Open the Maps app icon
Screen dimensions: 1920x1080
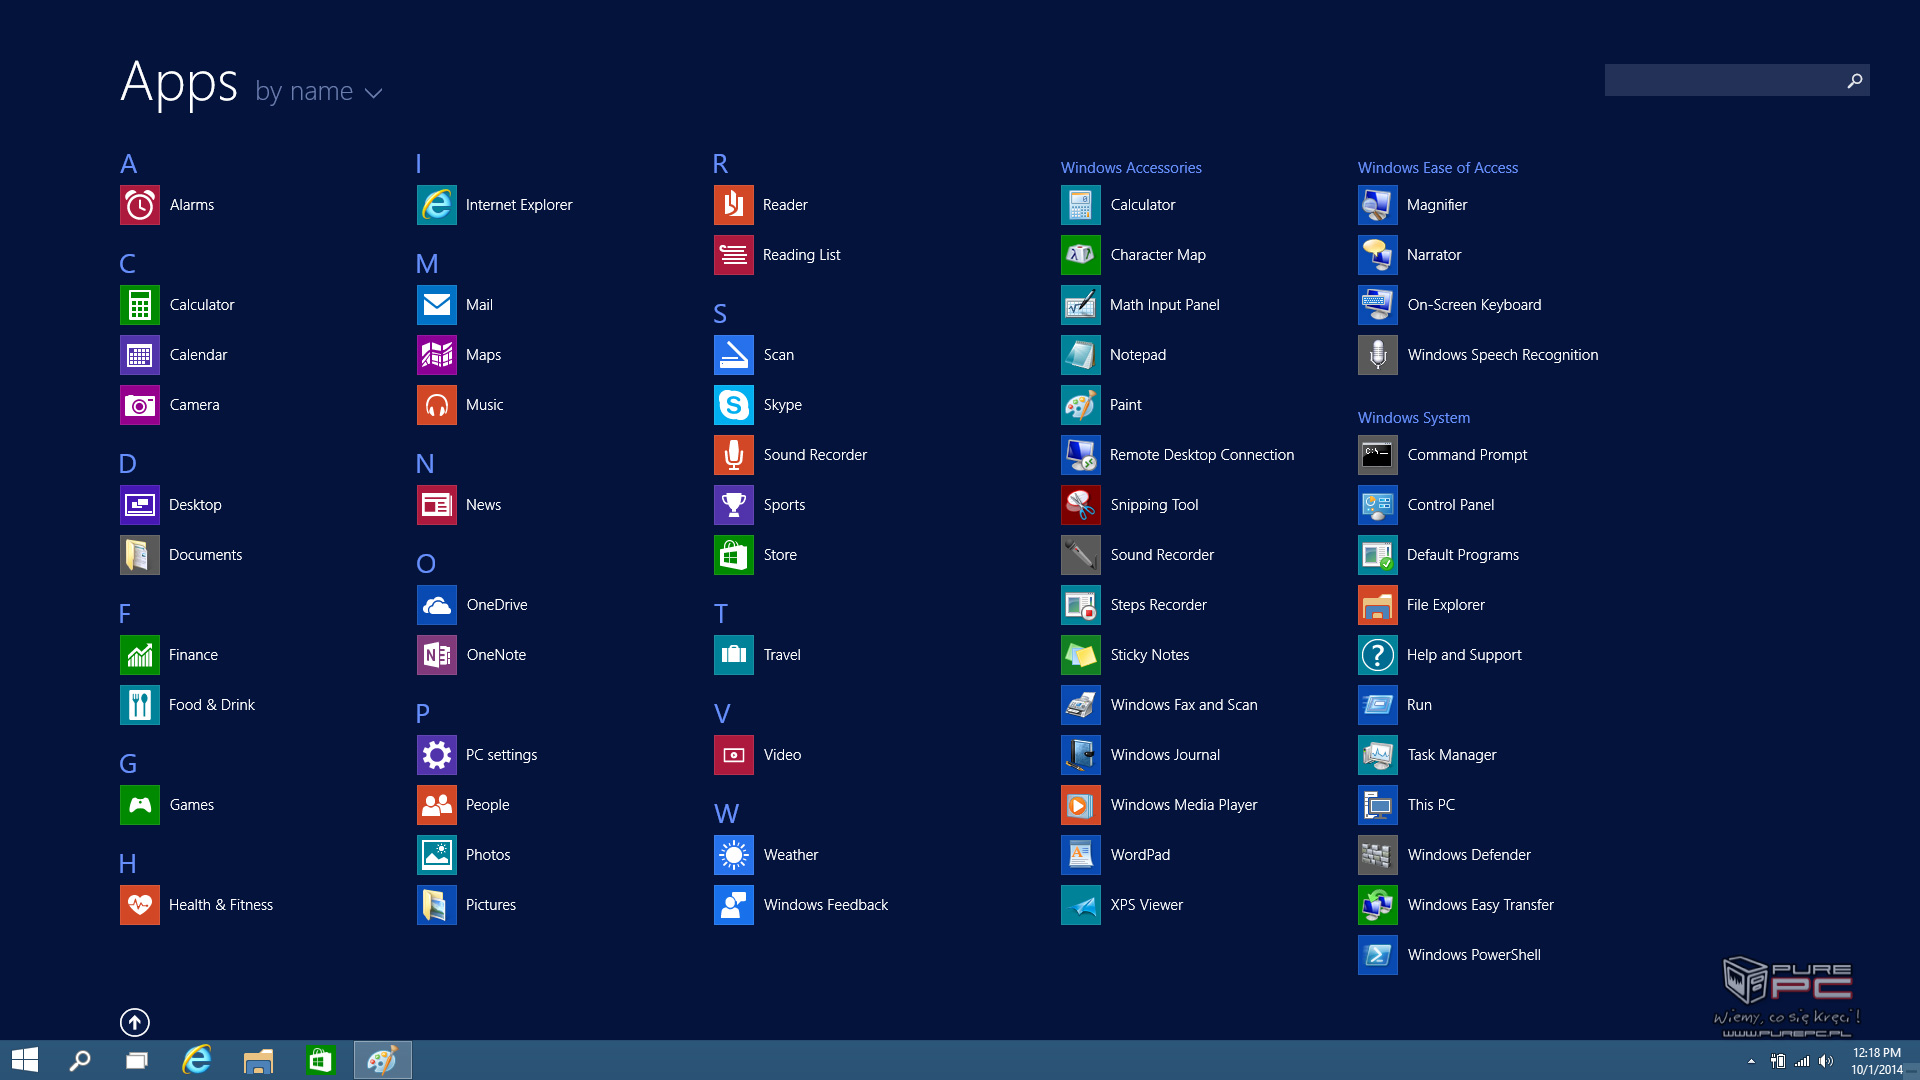(437, 355)
